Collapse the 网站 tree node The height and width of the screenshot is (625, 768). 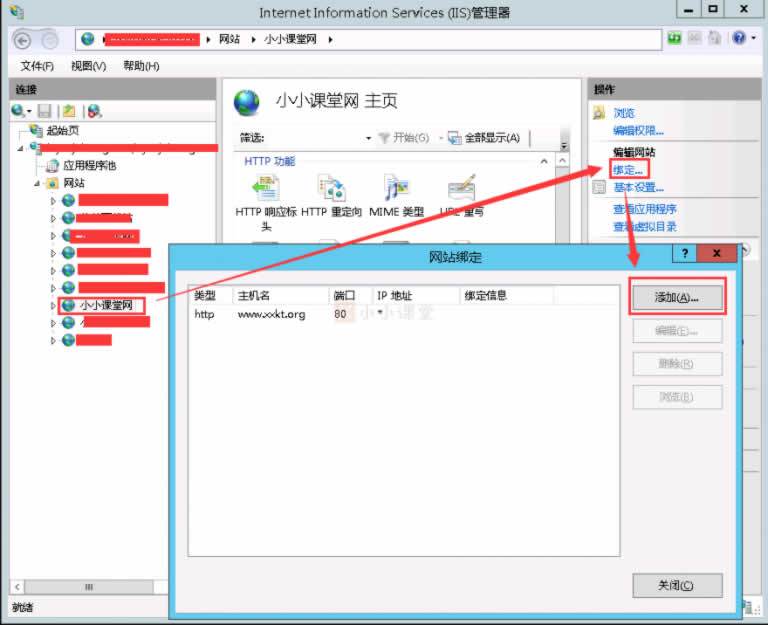[37, 183]
